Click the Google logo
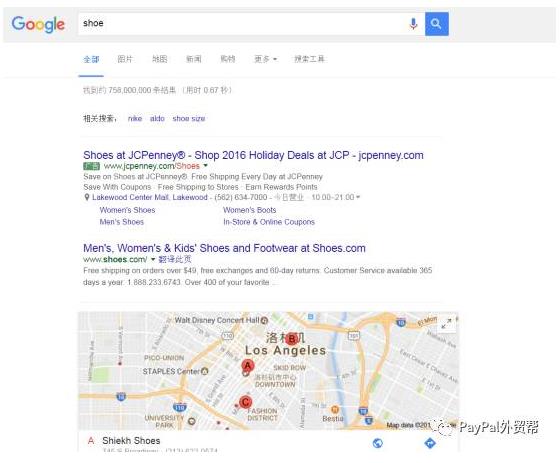 pyautogui.click(x=38, y=24)
